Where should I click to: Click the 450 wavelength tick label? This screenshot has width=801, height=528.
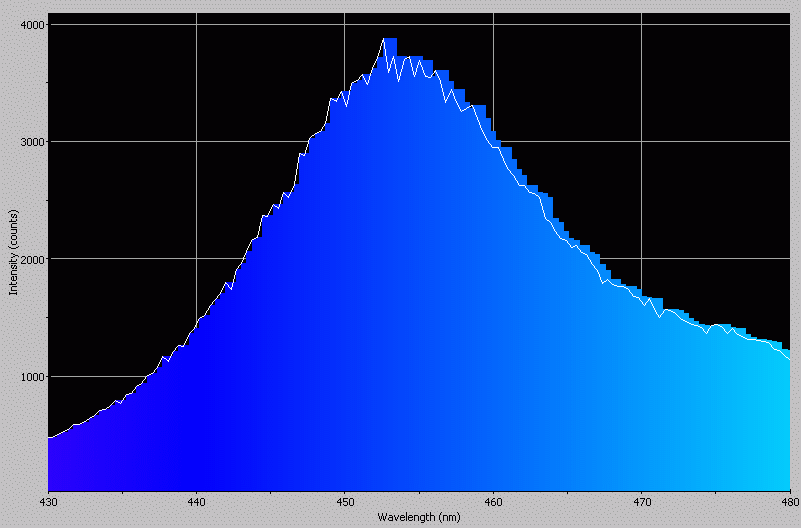pyautogui.click(x=345, y=503)
